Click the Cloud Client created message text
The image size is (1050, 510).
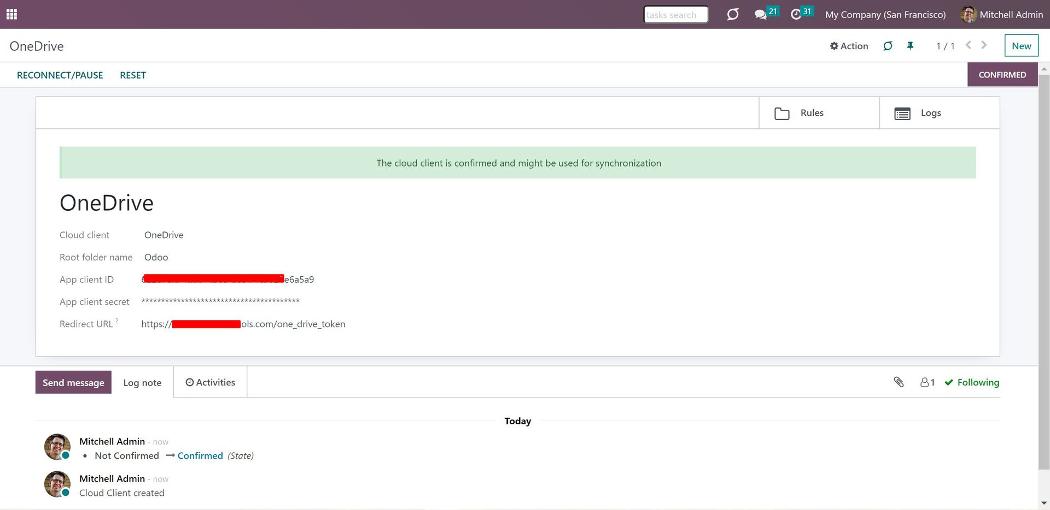click(122, 493)
